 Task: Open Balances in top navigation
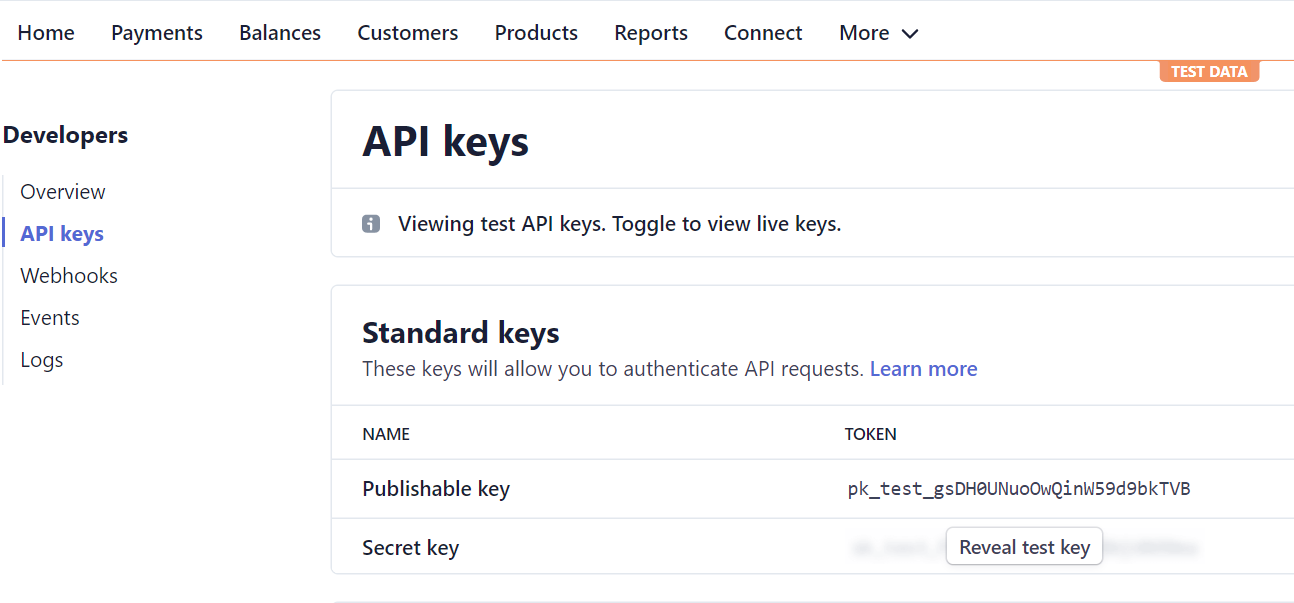pos(280,33)
